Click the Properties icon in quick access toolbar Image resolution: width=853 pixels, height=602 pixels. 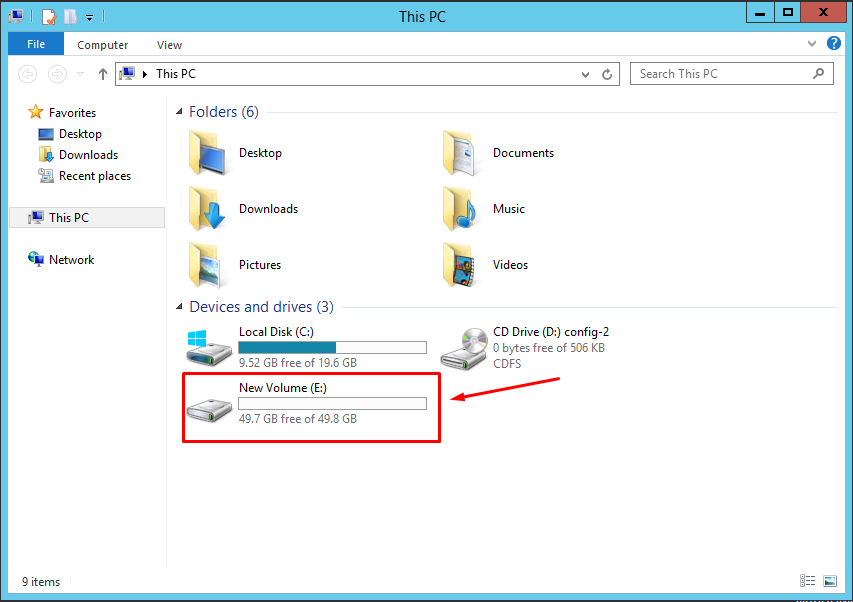click(x=48, y=17)
